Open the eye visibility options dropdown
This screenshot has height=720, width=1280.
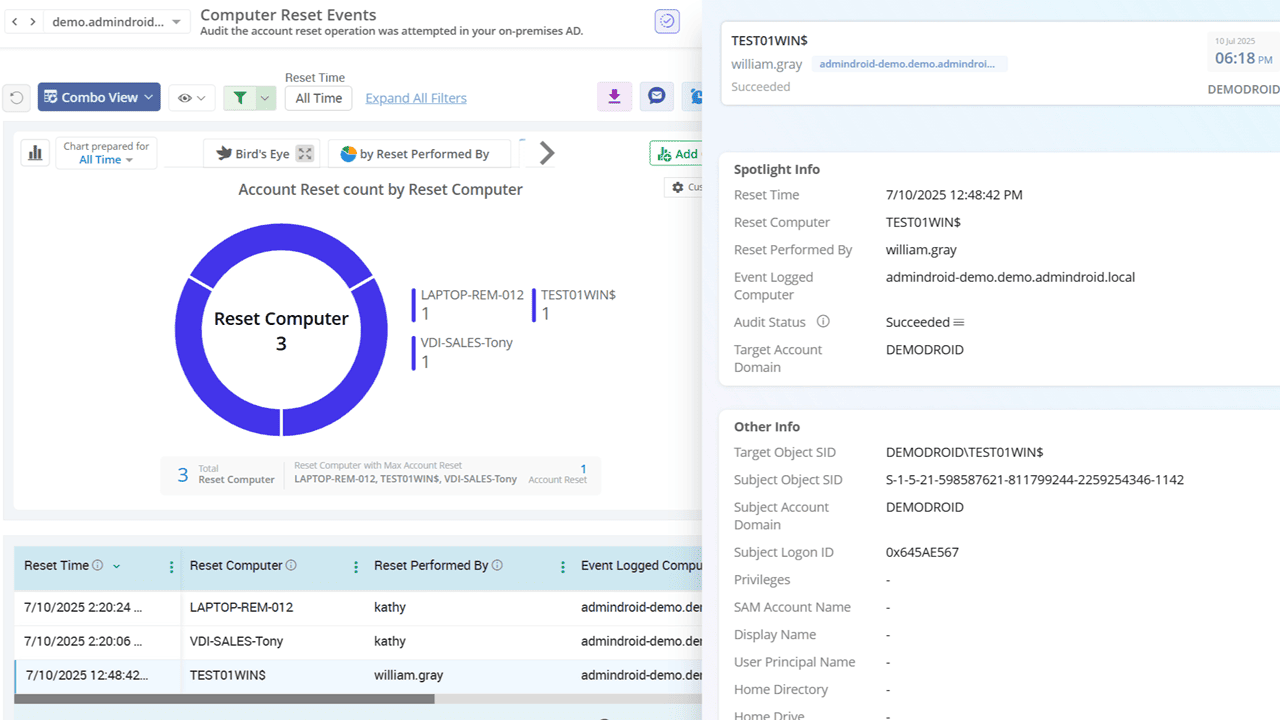(x=191, y=98)
